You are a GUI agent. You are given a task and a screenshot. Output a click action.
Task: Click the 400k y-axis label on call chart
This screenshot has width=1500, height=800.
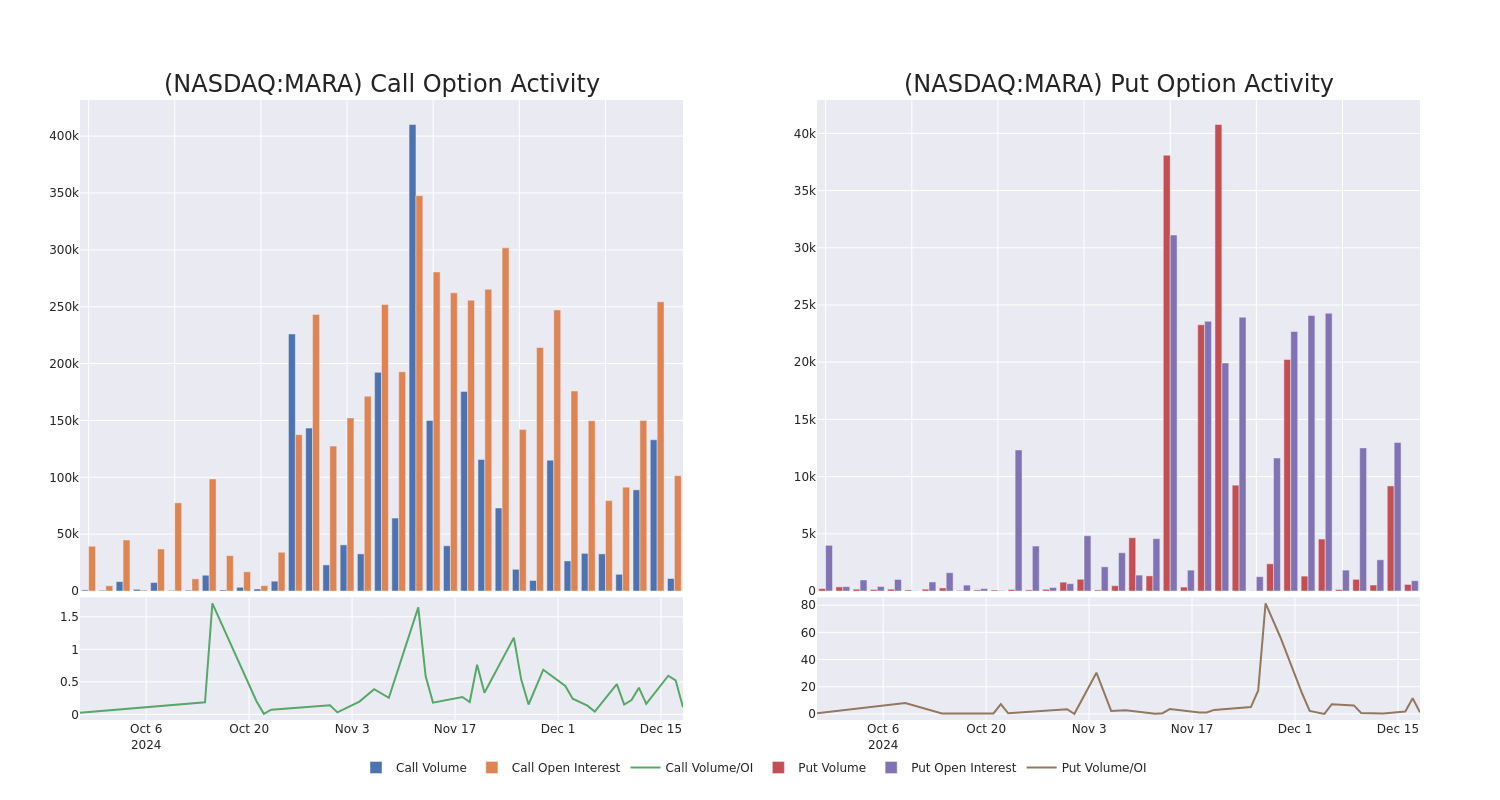tap(64, 136)
